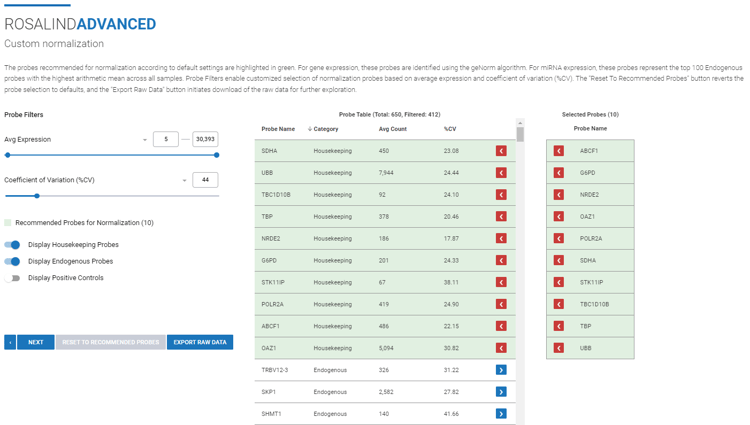This screenshot has width=750, height=425.
Task: Sort by %CV column header
Action: pos(450,129)
